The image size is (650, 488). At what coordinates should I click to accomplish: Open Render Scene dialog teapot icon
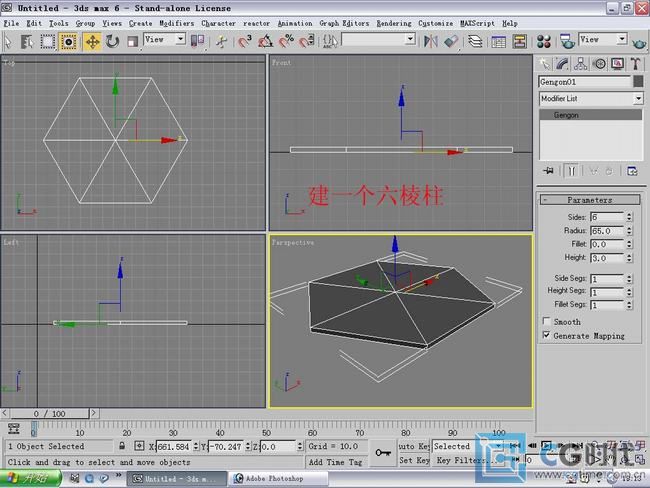567,41
